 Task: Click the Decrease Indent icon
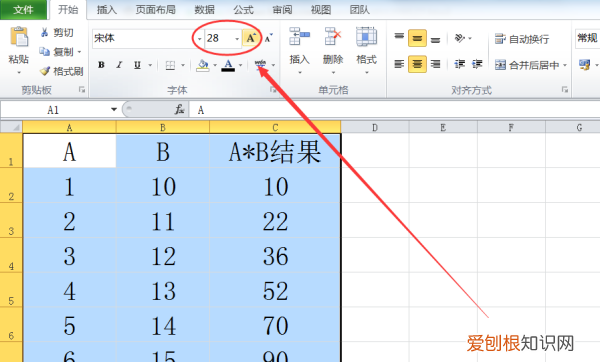[460, 64]
